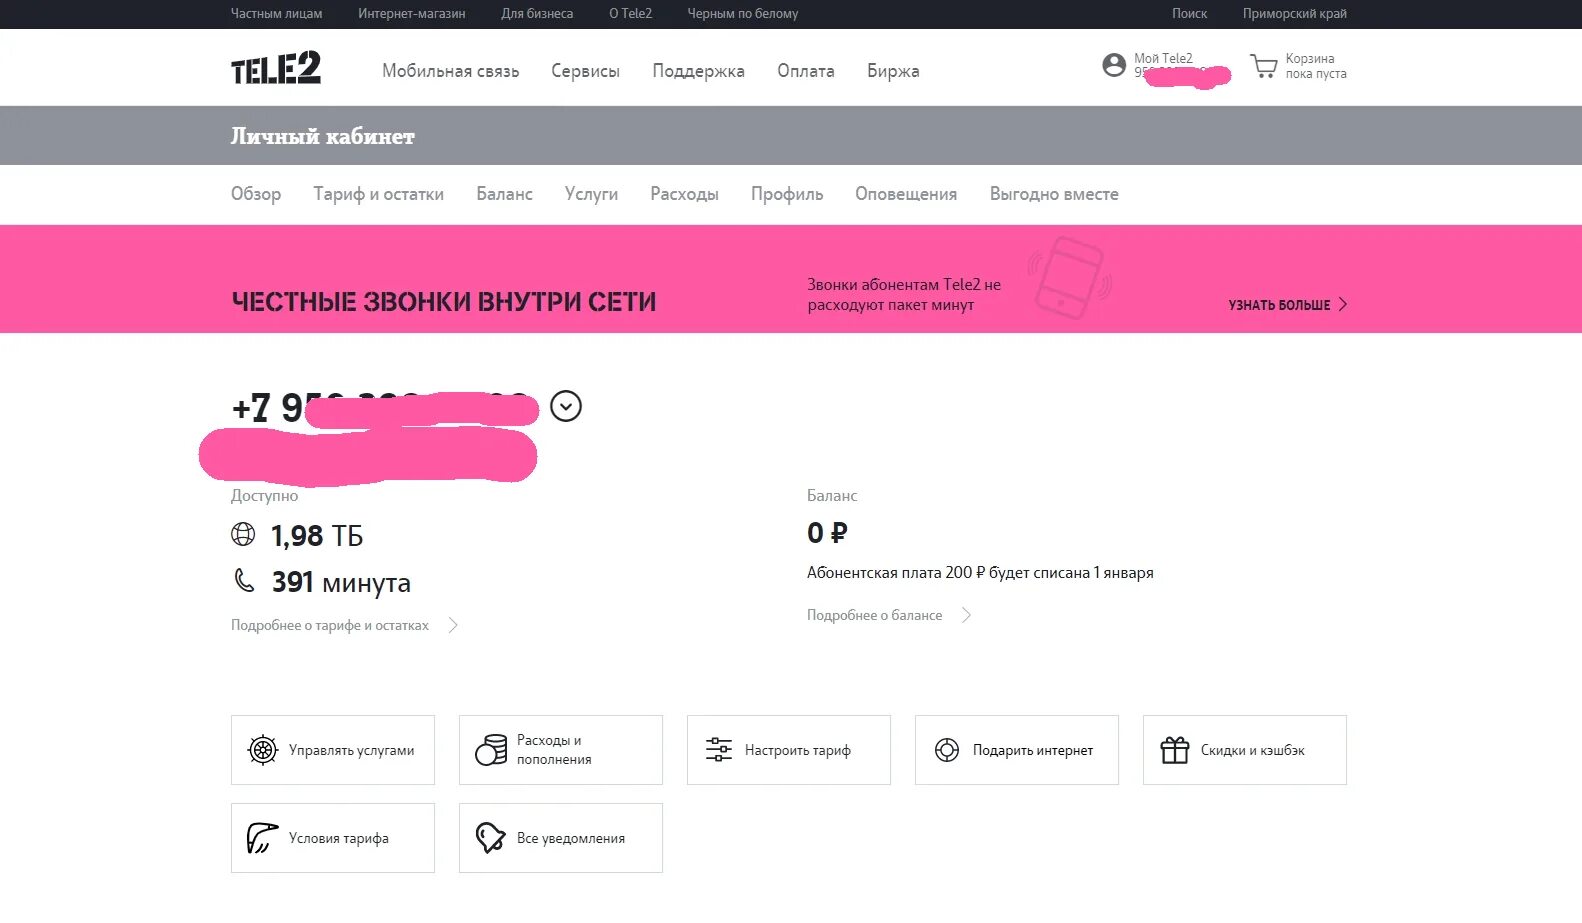
Task: Open the shopping cart icon
Action: pos(1264,66)
